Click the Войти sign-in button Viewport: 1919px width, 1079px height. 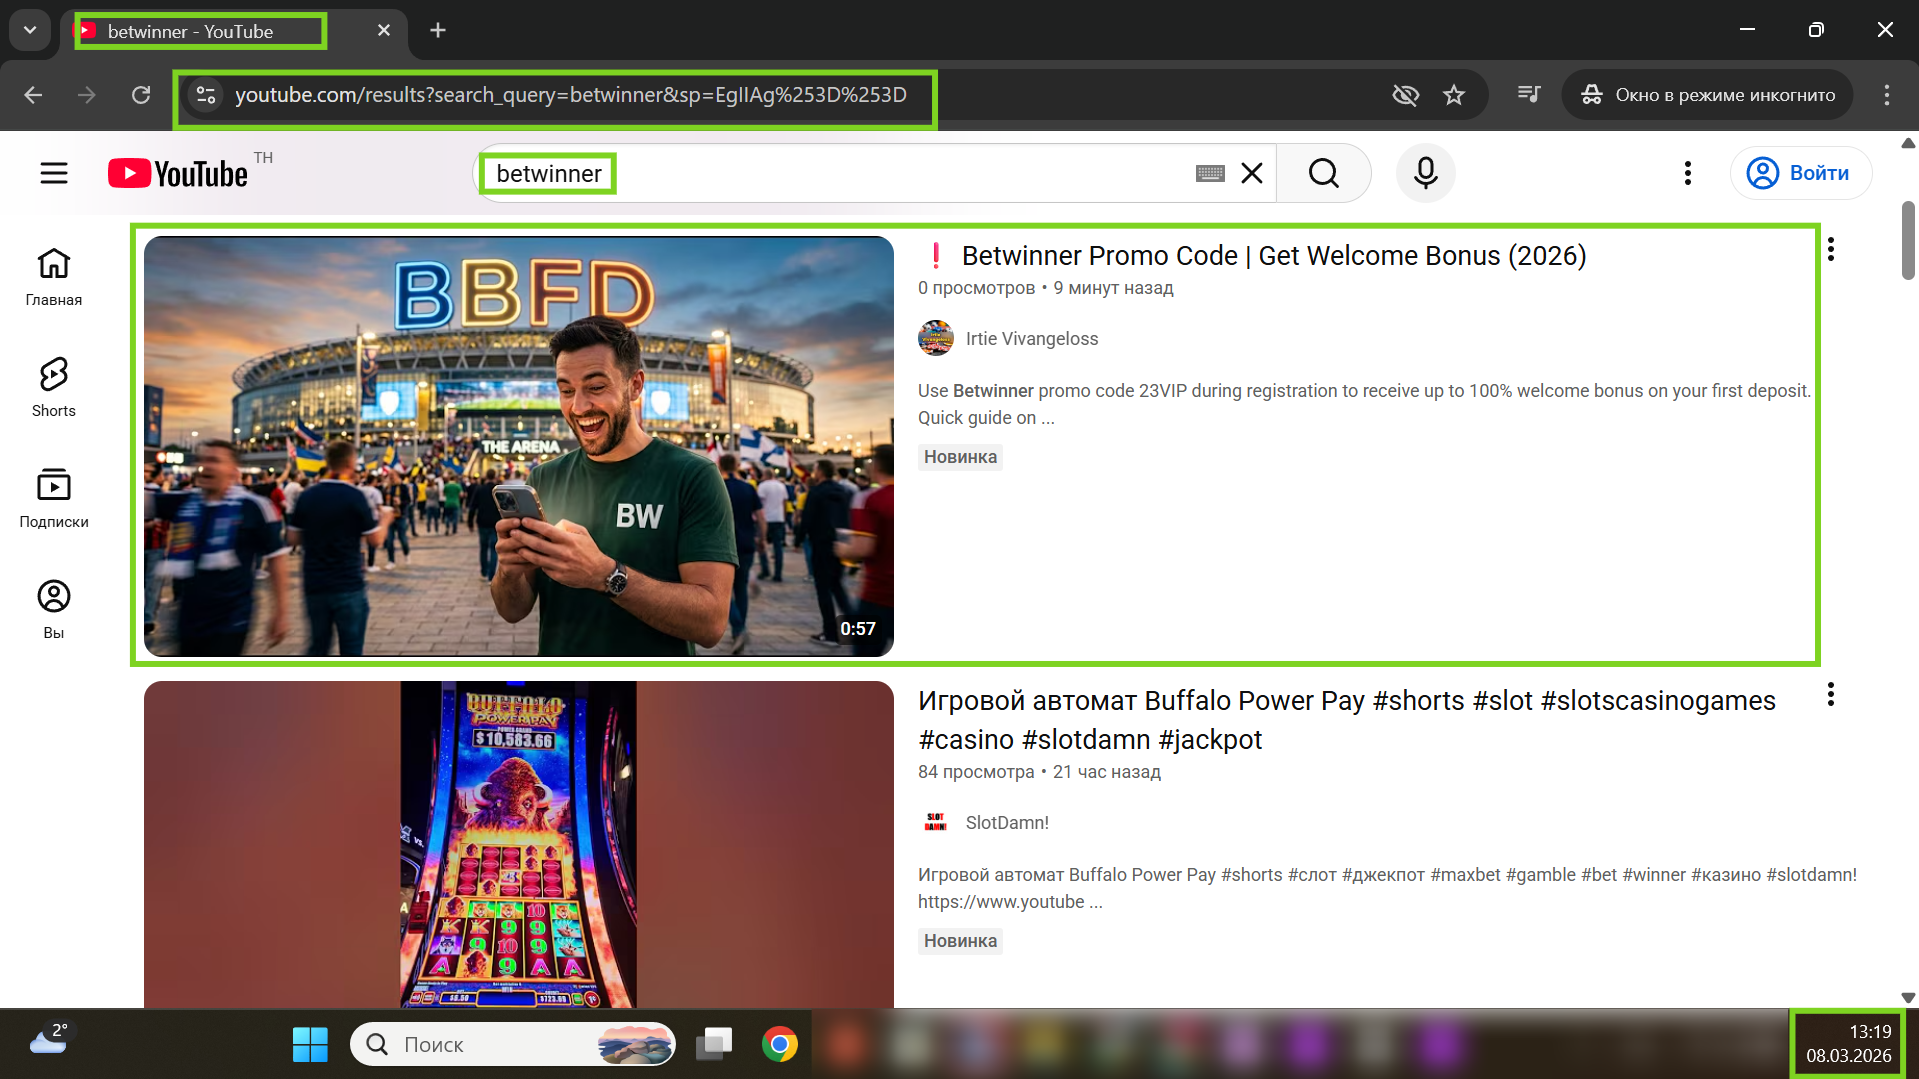coord(1800,173)
